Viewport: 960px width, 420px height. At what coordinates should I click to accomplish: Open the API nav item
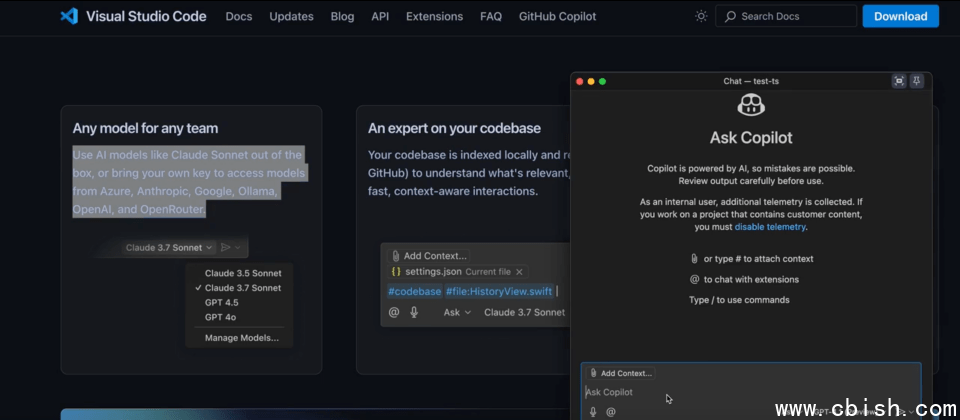380,17
